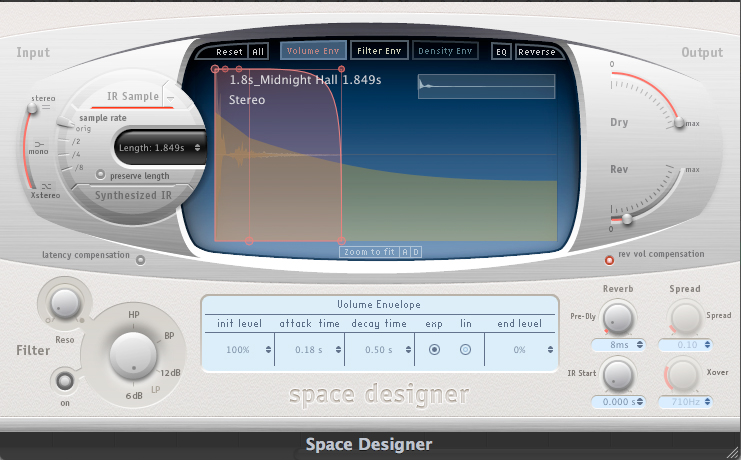Select IR Sample mode
741x460 pixels.
pyautogui.click(x=132, y=96)
